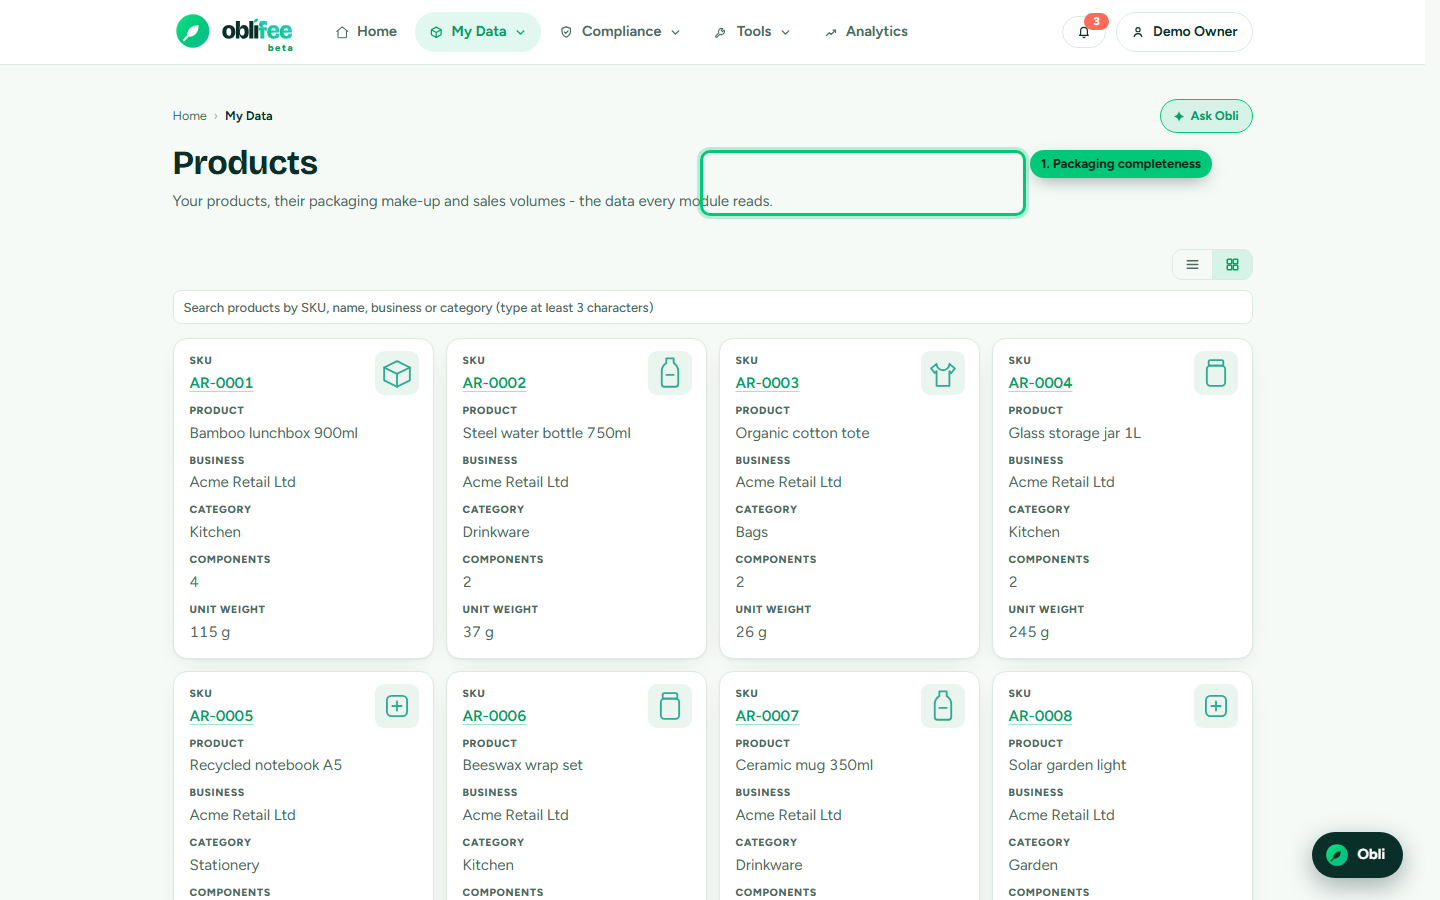Open SKU AR-0002
Image resolution: width=1440 pixels, height=900 pixels.
494,383
